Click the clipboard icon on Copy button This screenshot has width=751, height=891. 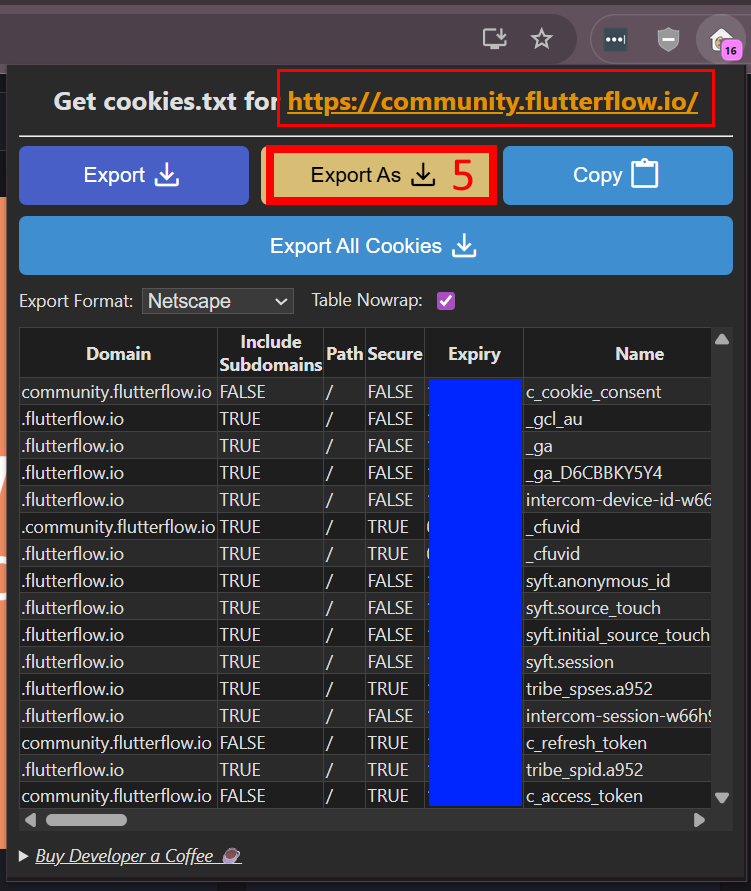point(645,173)
